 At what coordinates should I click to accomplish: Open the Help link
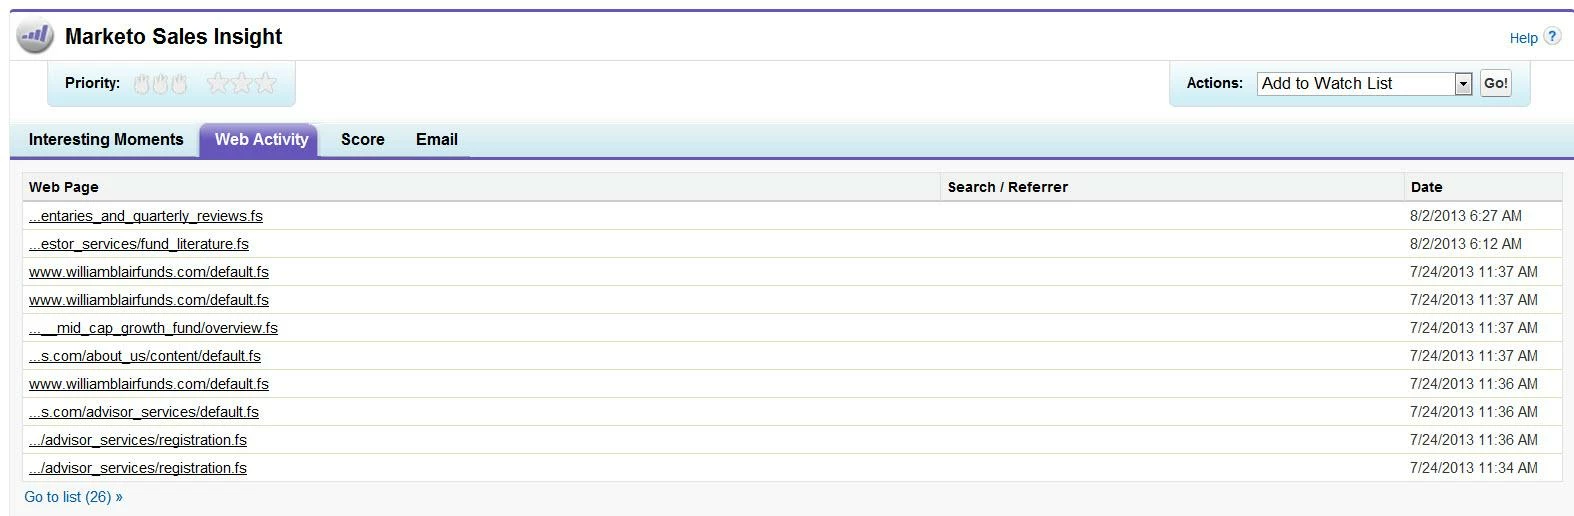(x=1523, y=38)
